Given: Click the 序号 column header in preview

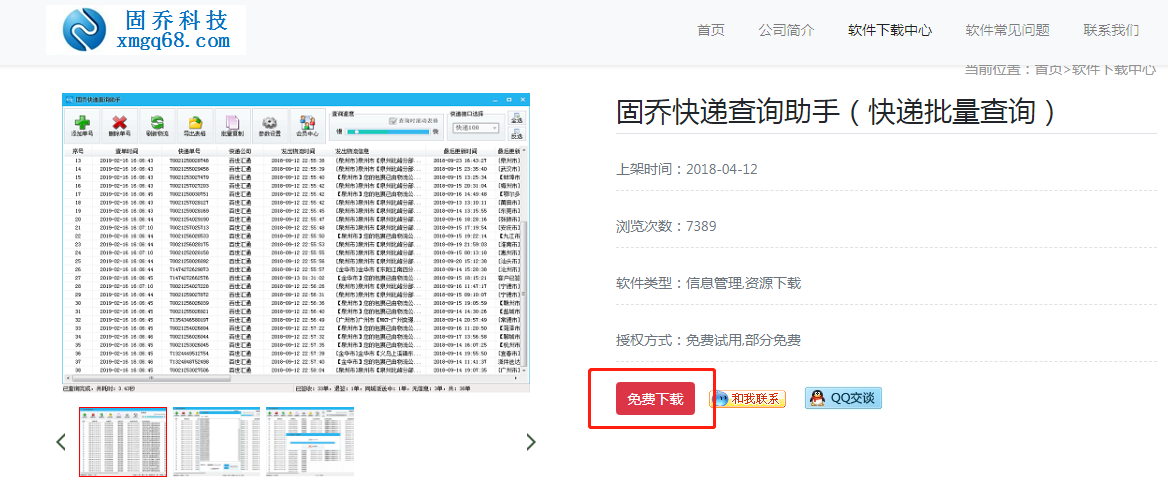Looking at the screenshot, I should 77,151.
